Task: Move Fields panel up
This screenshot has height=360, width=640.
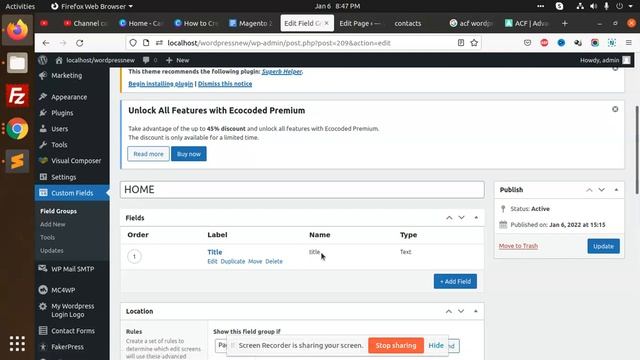Action: (x=449, y=218)
